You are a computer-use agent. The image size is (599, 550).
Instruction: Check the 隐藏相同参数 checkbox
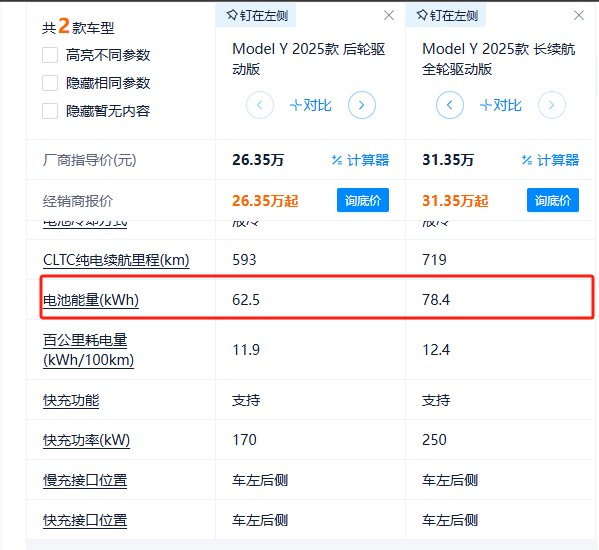[50, 83]
